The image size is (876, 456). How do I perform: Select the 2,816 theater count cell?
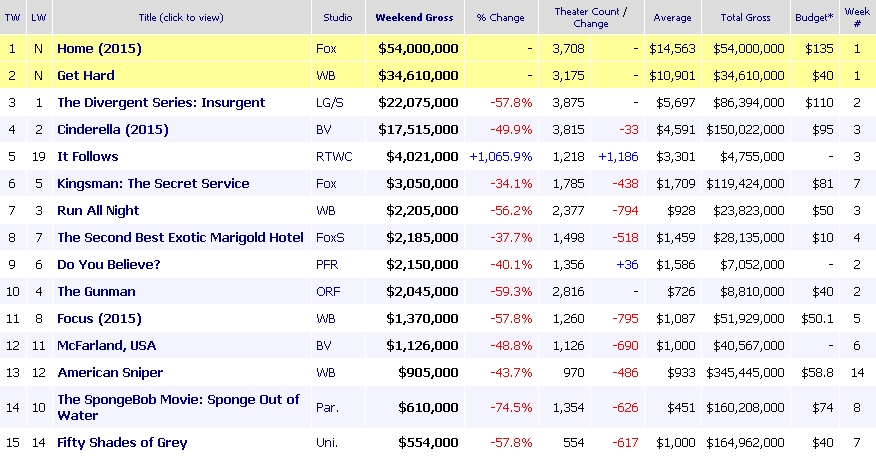click(568, 292)
